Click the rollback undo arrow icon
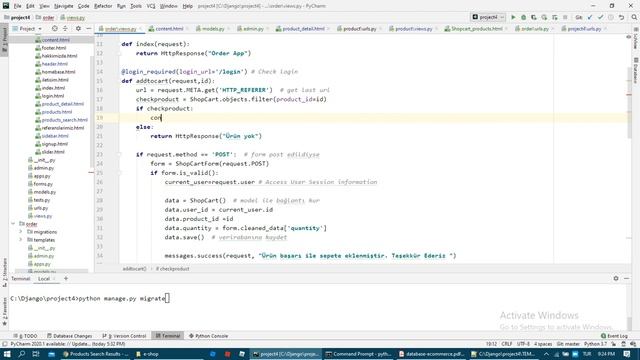Screen dimensions: 640x360 click(621, 18)
